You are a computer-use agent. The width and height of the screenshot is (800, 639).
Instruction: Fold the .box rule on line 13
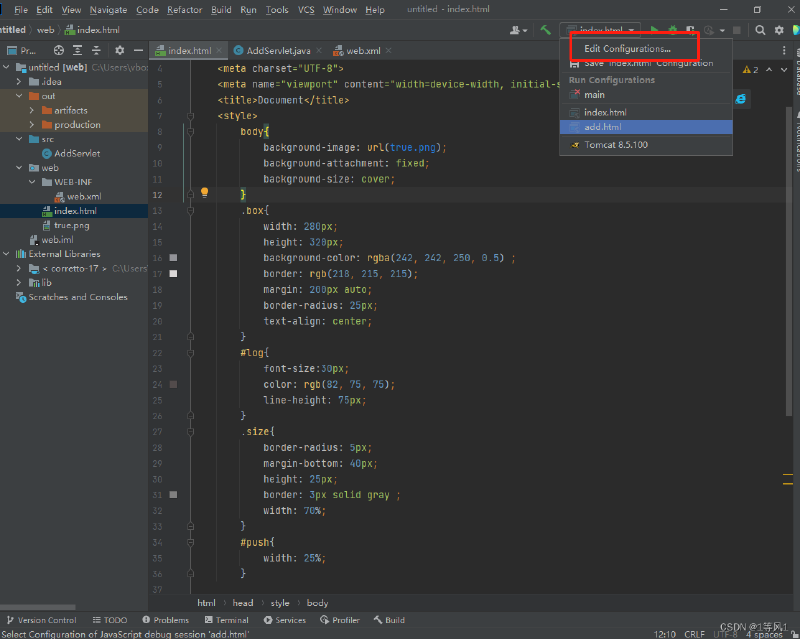[190, 210]
